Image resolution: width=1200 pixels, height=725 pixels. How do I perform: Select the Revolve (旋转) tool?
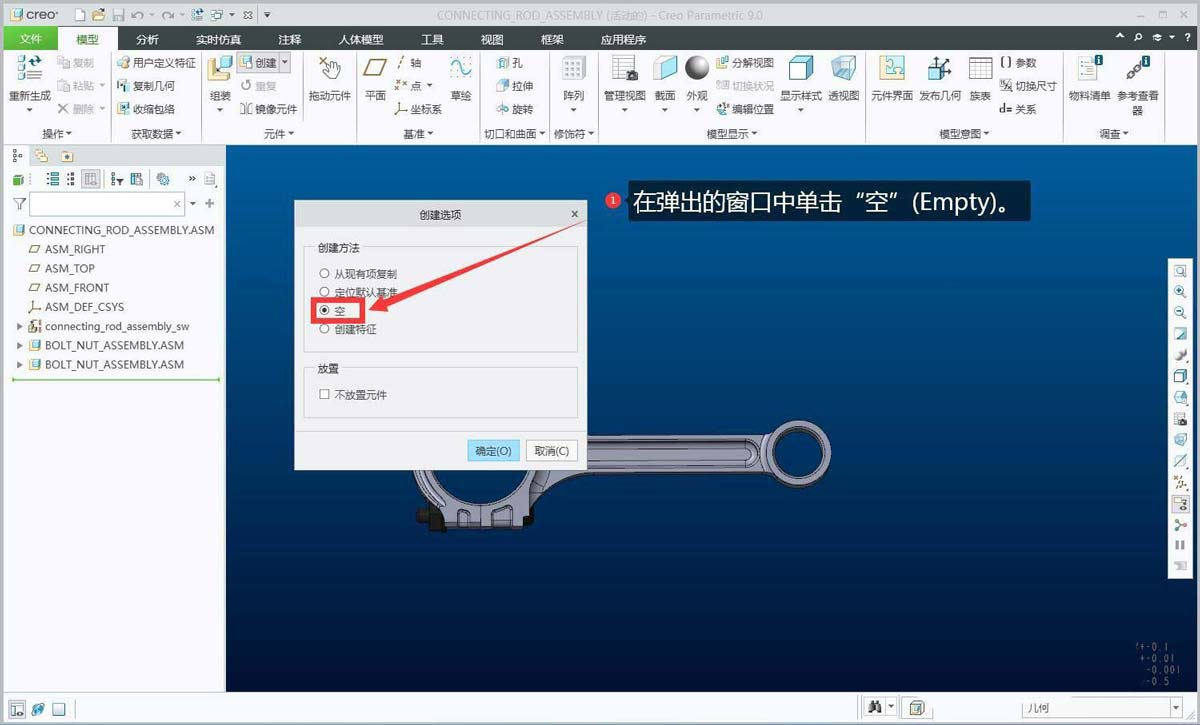pyautogui.click(x=515, y=109)
